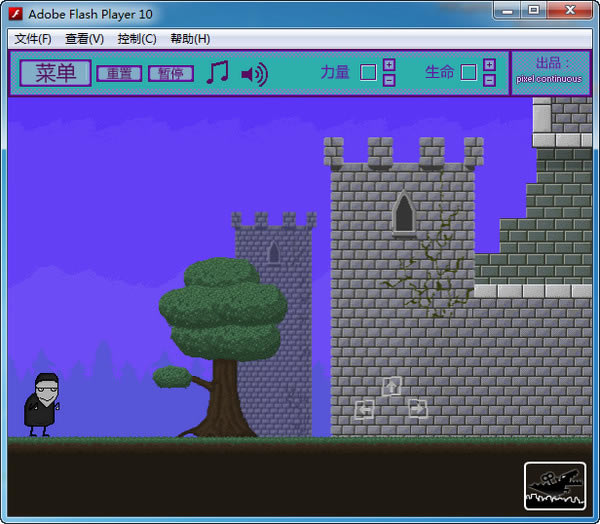Mute sound with the speaker icon
This screenshot has height=524, width=600.
(x=254, y=74)
